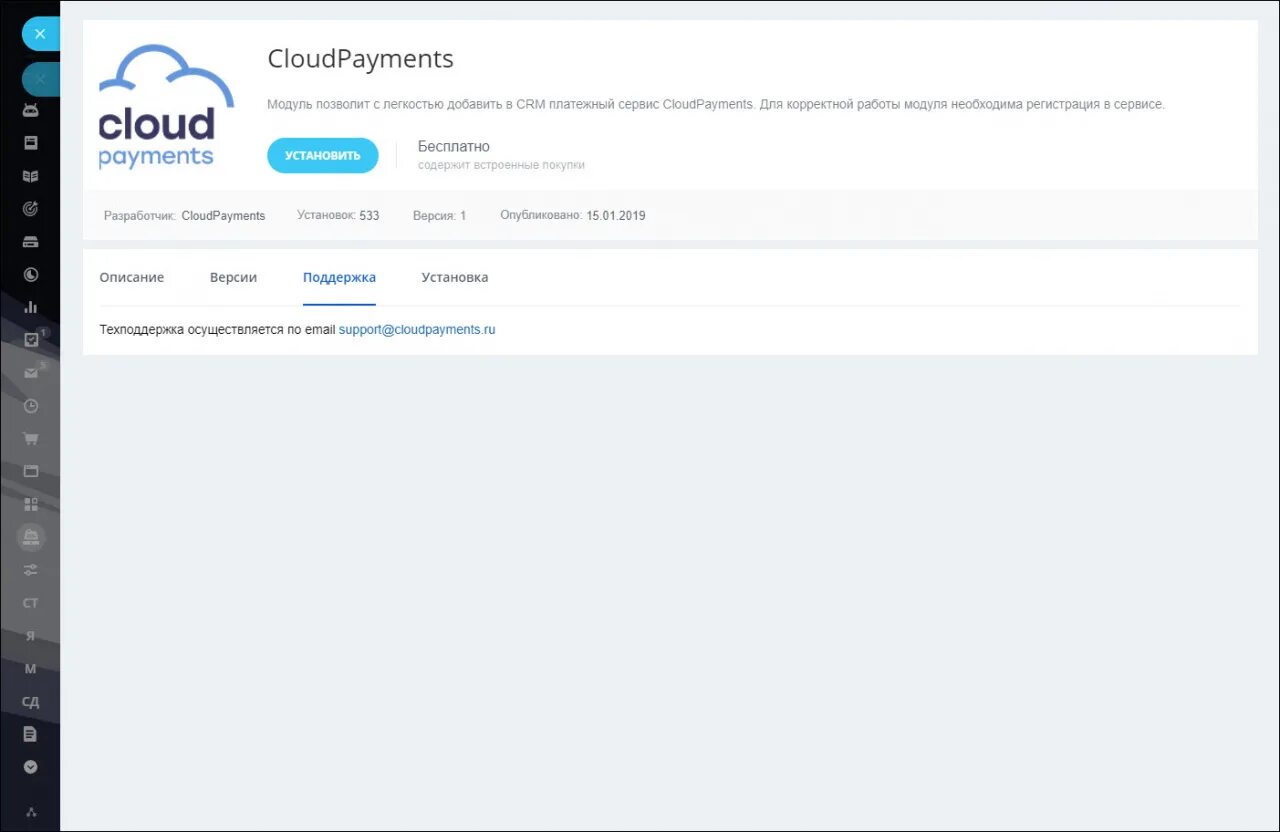The width and height of the screenshot is (1280, 832).
Task: Click the target goal icon in sidebar
Action: pos(31,209)
